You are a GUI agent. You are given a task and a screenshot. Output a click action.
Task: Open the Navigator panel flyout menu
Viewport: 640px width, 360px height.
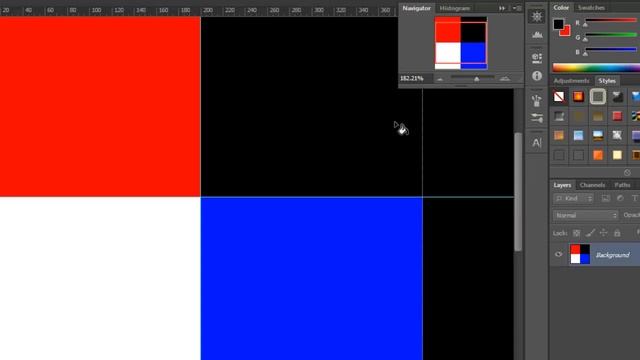(517, 8)
